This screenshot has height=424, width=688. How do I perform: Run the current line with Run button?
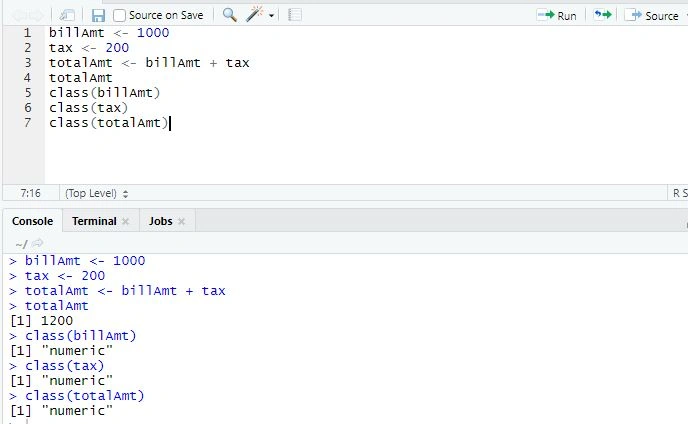point(556,16)
